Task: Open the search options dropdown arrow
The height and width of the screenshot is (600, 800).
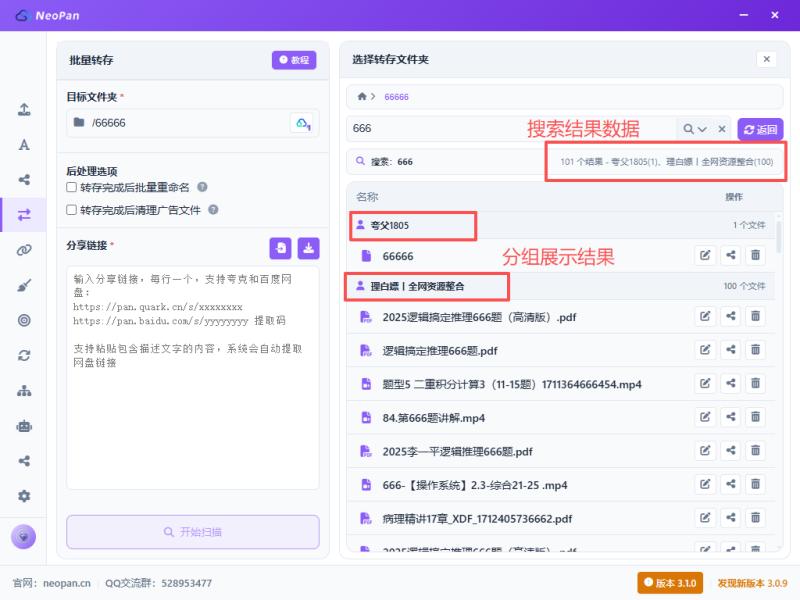Action: pos(702,129)
